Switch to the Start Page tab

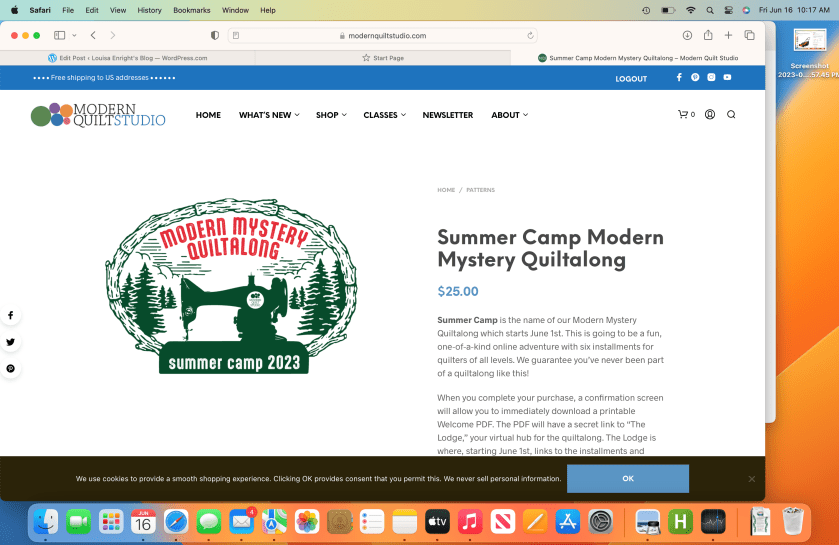pyautogui.click(x=383, y=58)
